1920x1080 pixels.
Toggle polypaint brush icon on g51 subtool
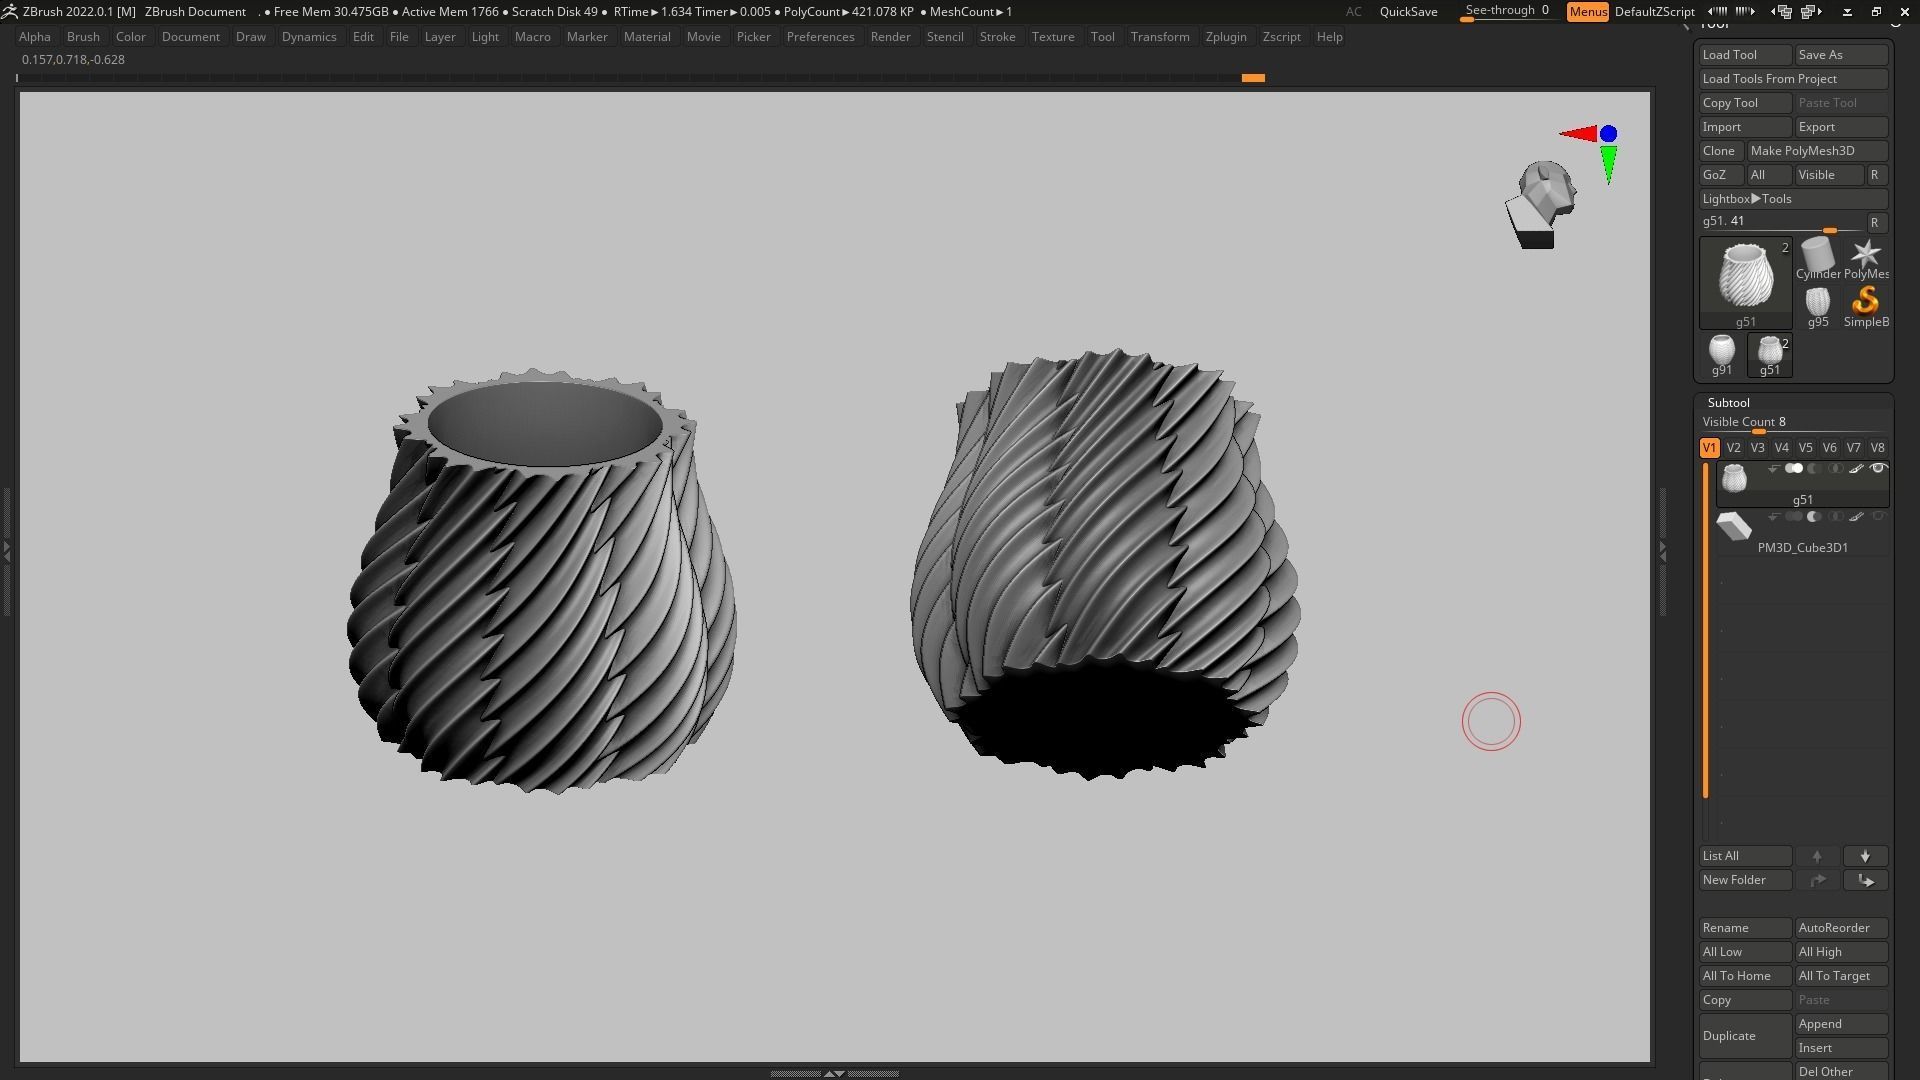point(1856,469)
